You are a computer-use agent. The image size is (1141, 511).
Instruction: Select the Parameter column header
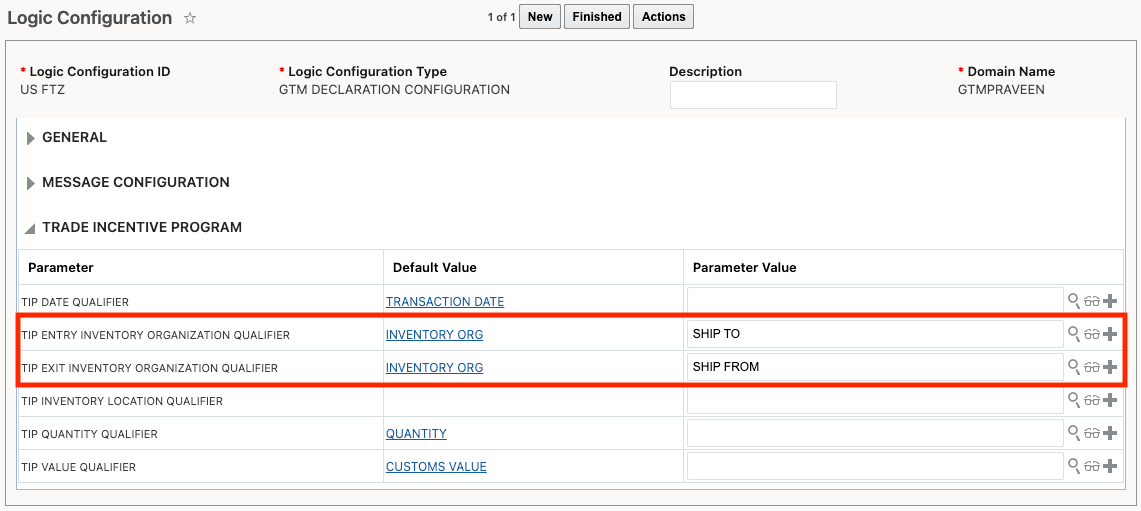60,267
